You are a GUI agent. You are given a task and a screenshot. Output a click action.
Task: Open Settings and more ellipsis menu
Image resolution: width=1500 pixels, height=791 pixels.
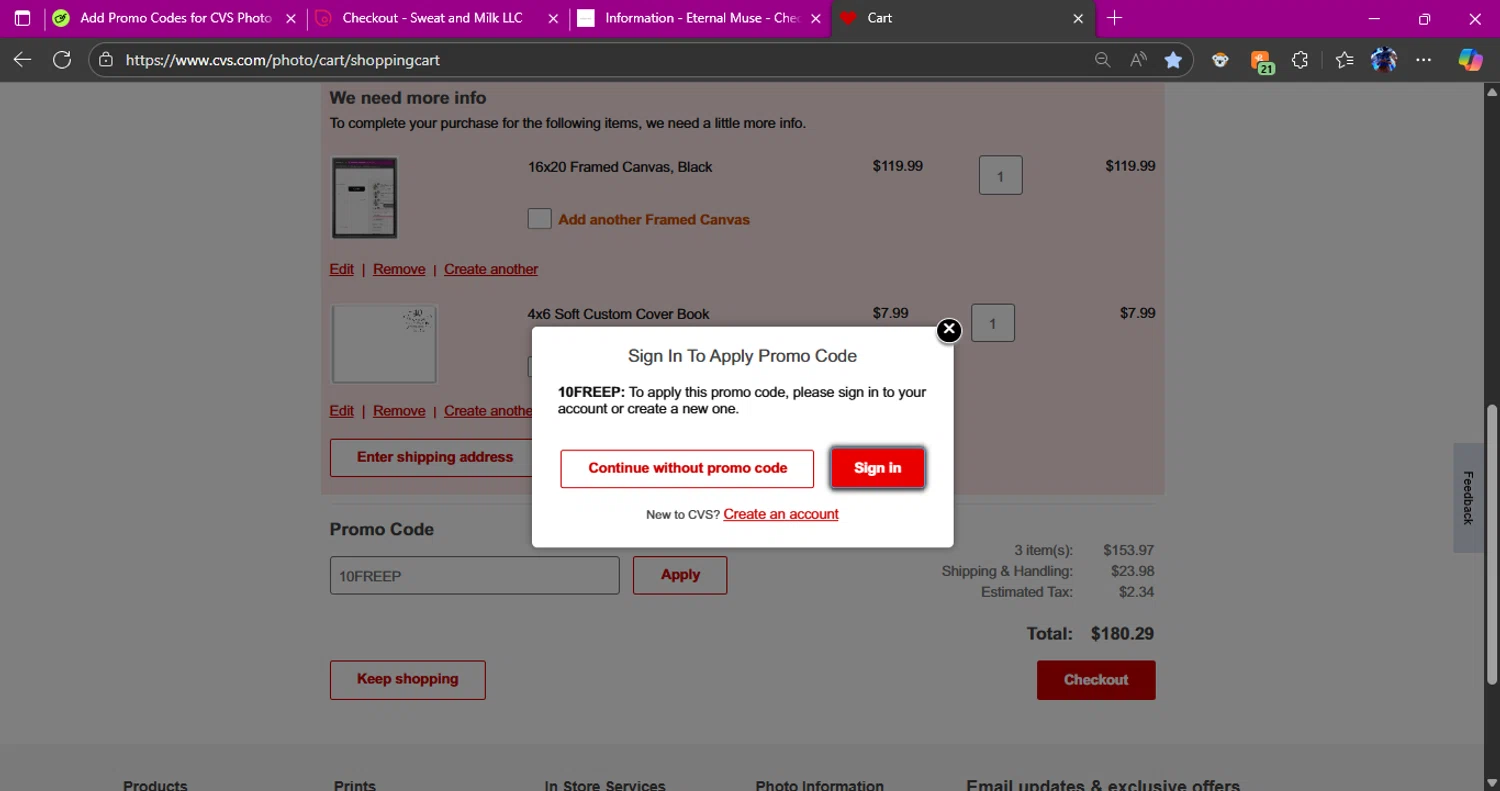point(1424,60)
